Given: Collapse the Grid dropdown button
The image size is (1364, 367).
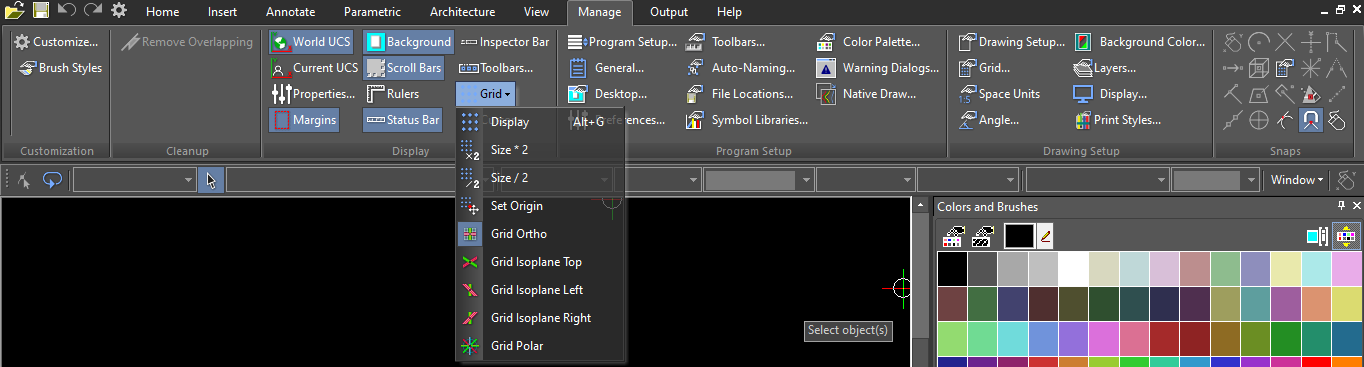Looking at the screenshot, I should coord(486,94).
